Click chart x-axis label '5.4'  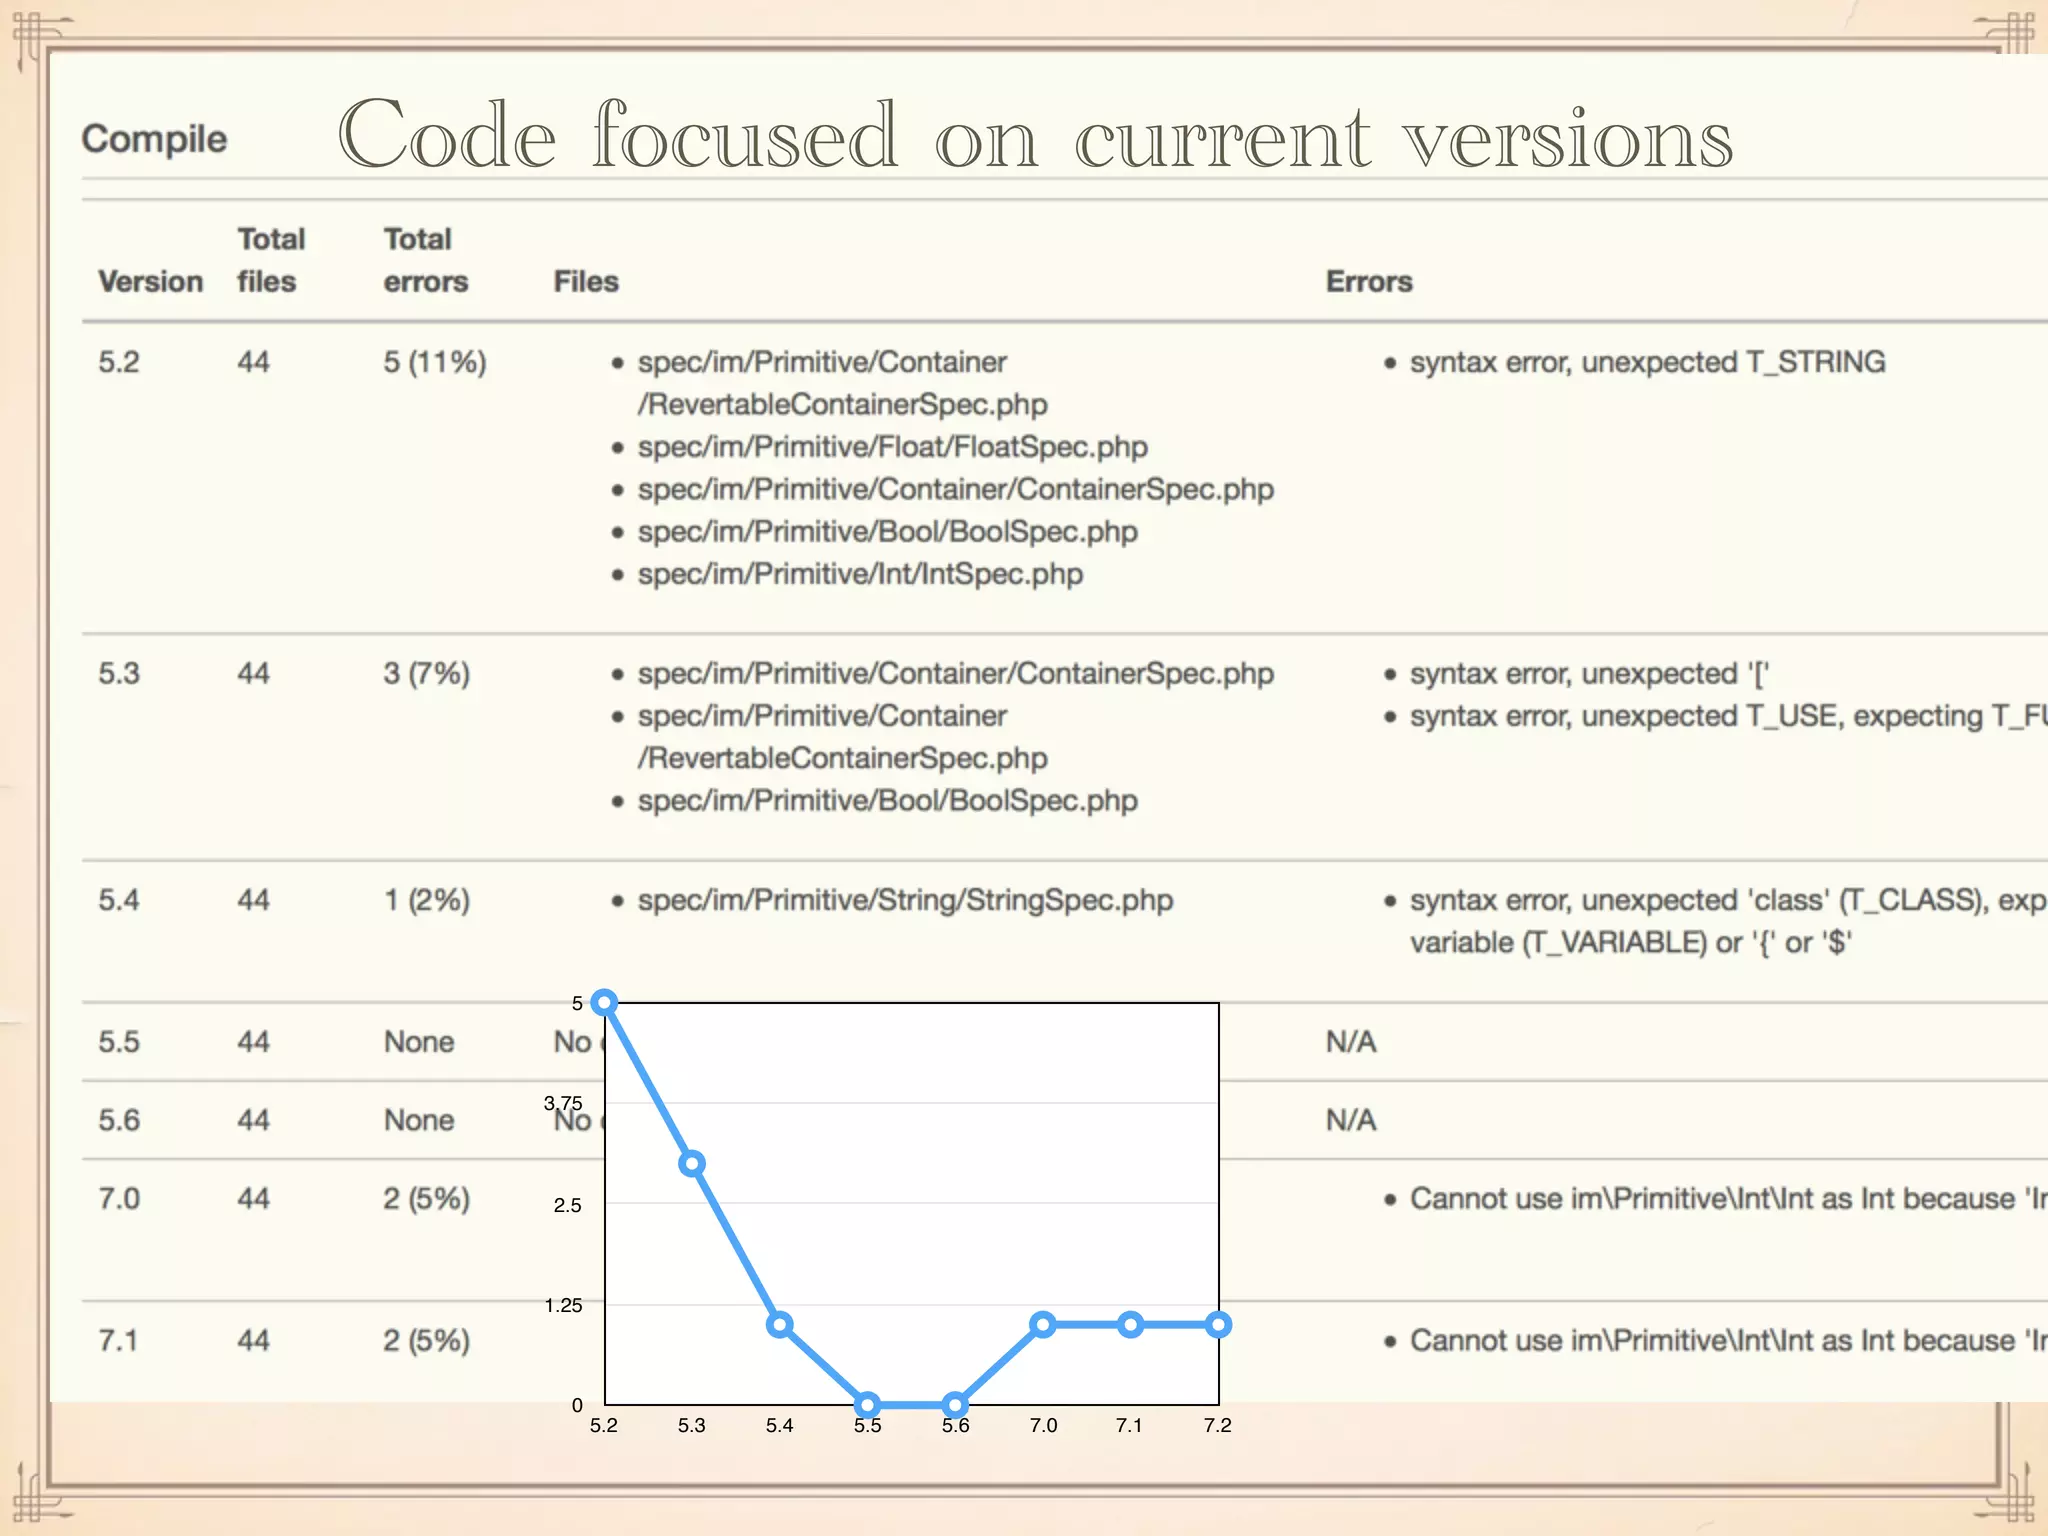point(779,1425)
